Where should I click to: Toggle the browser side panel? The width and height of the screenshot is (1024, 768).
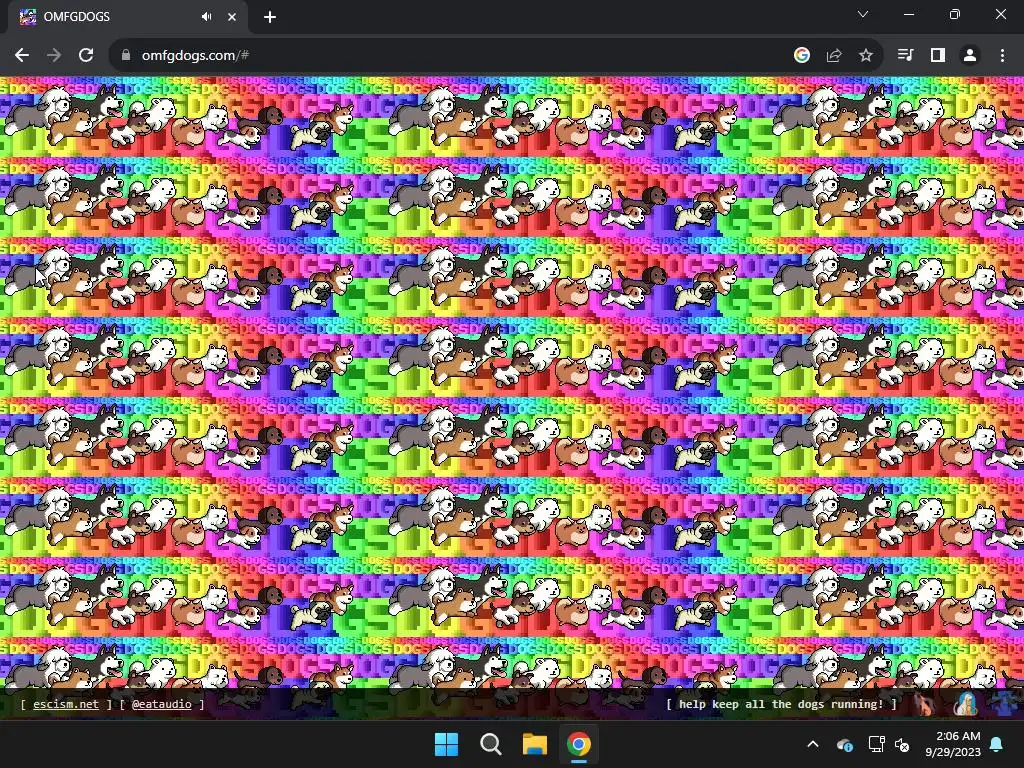938,56
